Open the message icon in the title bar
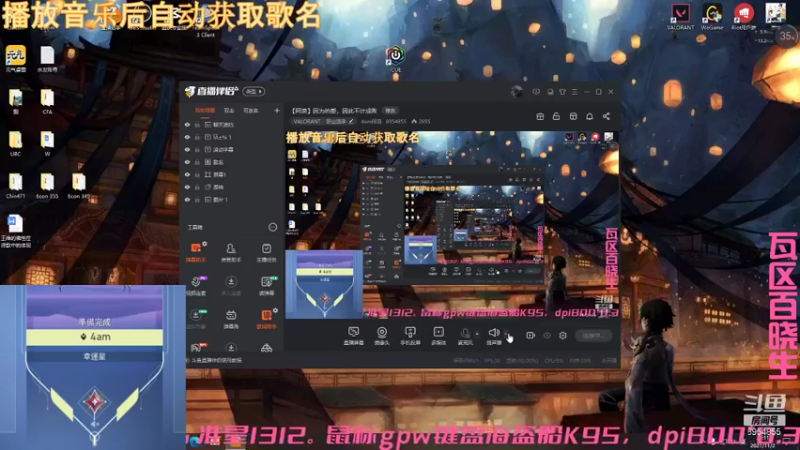The image size is (800, 450). pyautogui.click(x=536, y=92)
